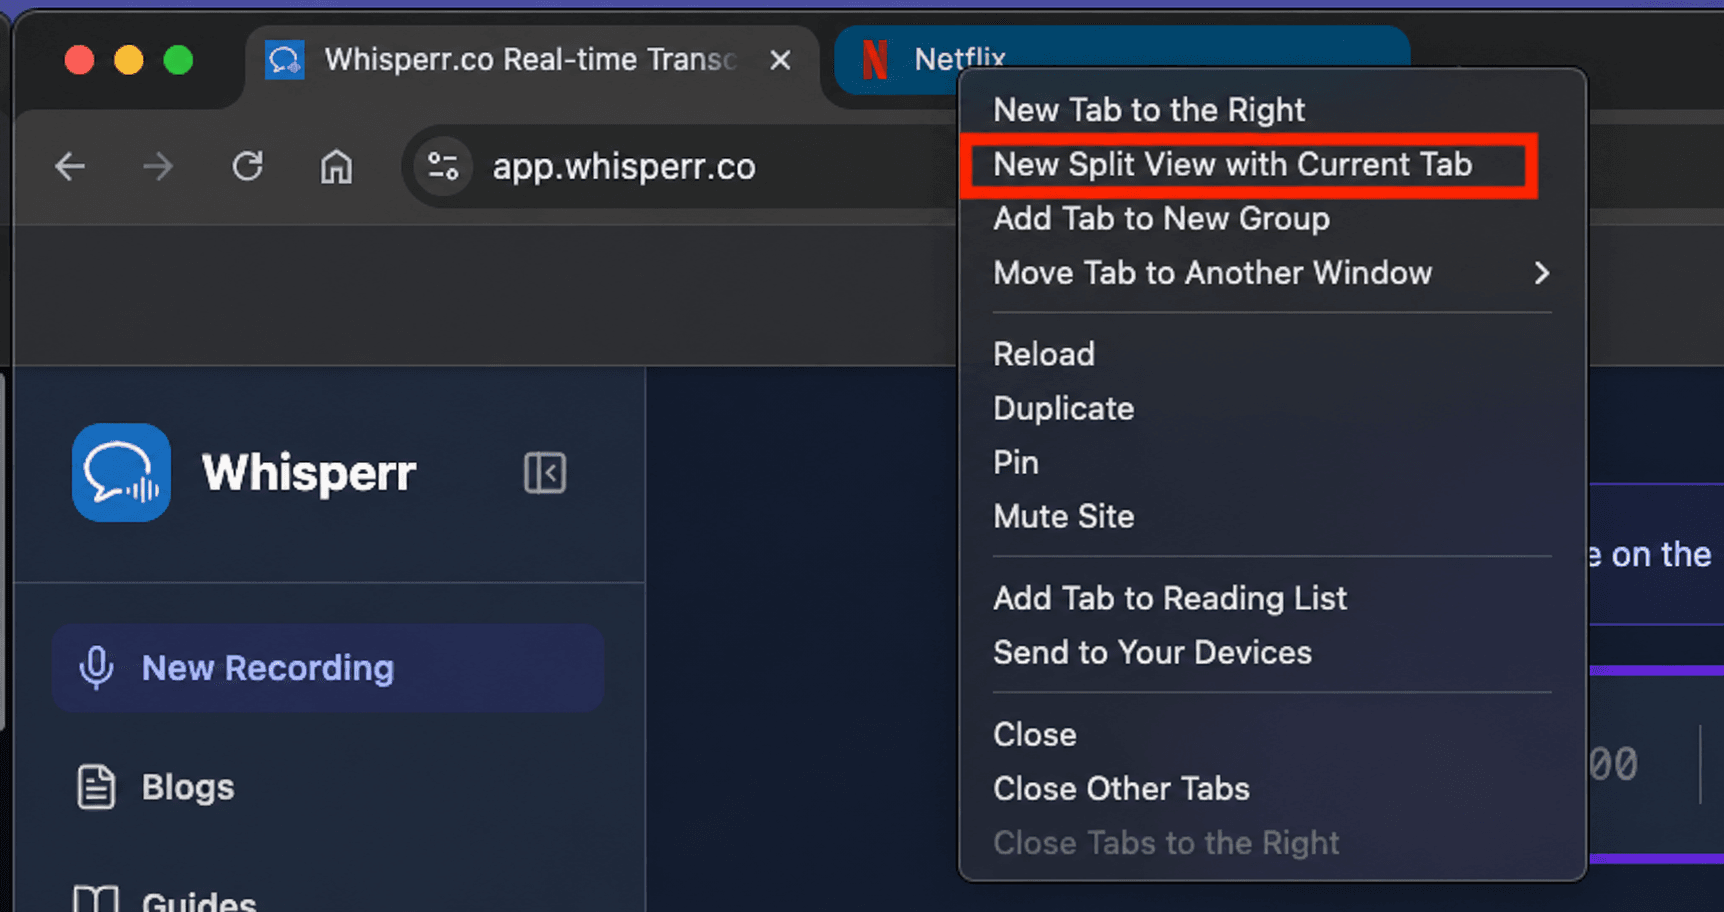Select the Whisperr.co Real-time Transcription tab
Screen dimensions: 1724x912
(533, 60)
